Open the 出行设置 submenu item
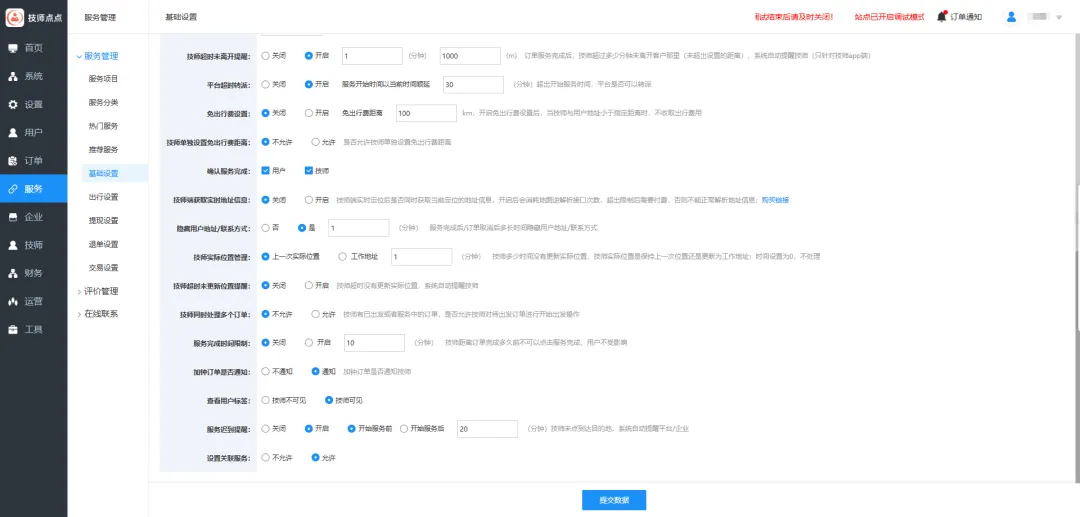Screen dimensions: 1080x517 tap(103, 197)
